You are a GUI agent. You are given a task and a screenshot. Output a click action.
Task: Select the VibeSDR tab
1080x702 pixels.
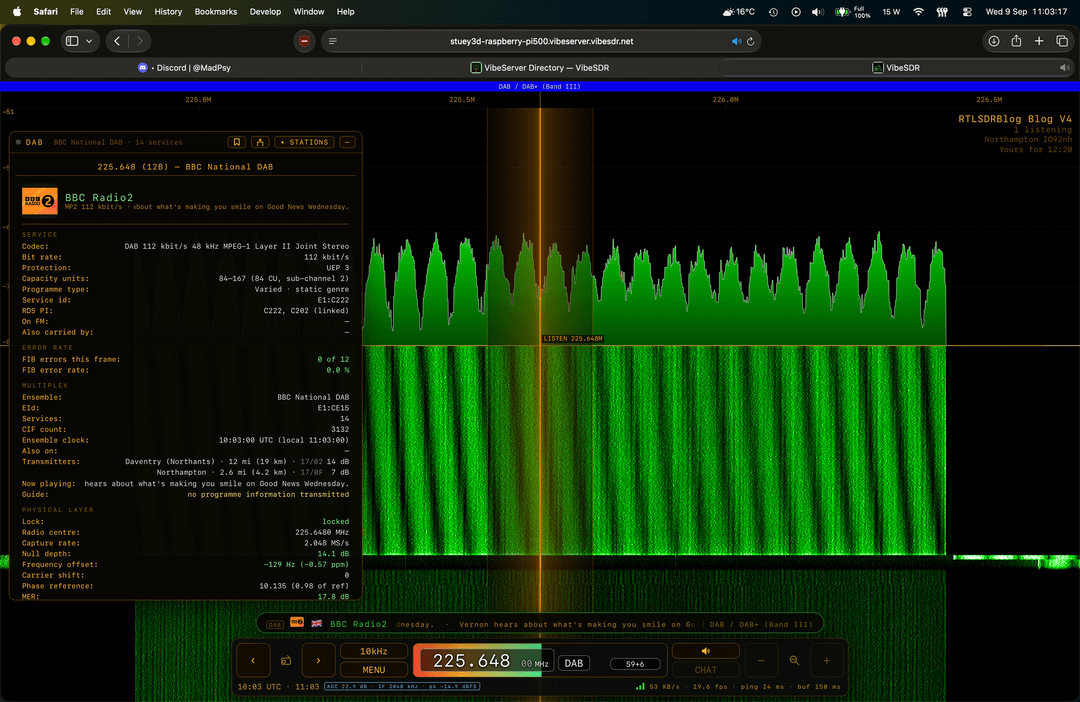click(895, 68)
